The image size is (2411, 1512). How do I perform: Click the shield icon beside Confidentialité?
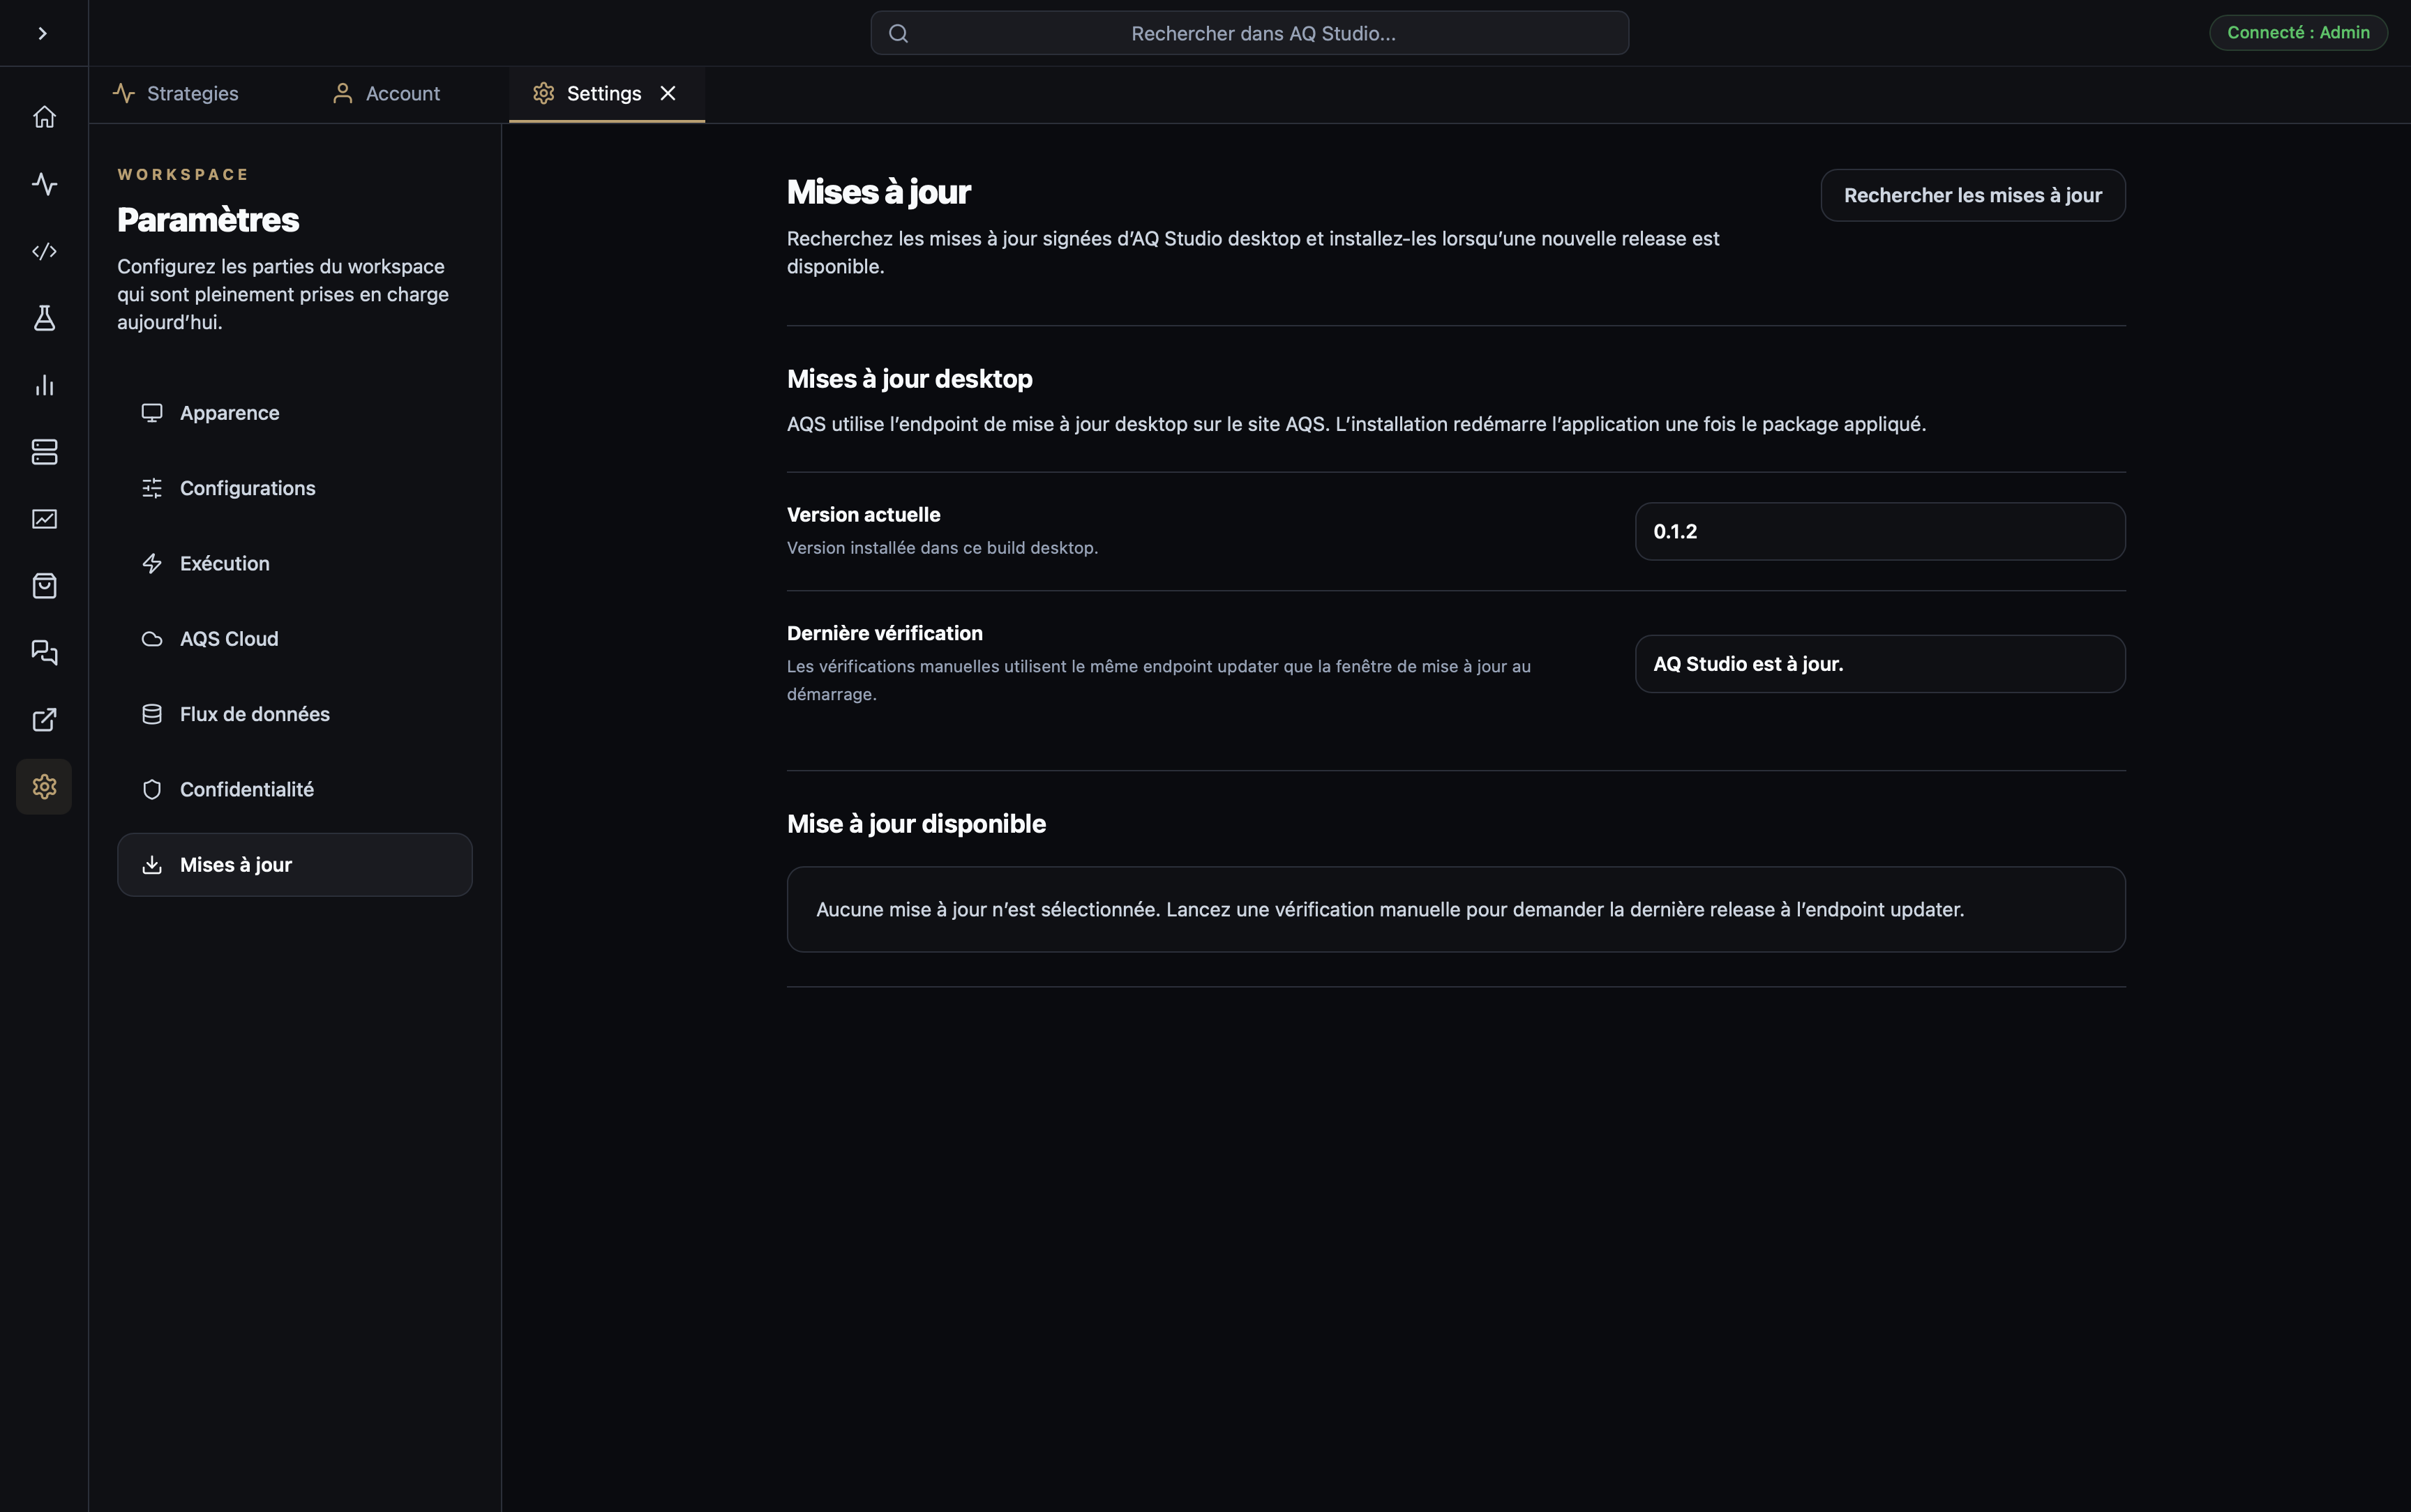point(152,789)
